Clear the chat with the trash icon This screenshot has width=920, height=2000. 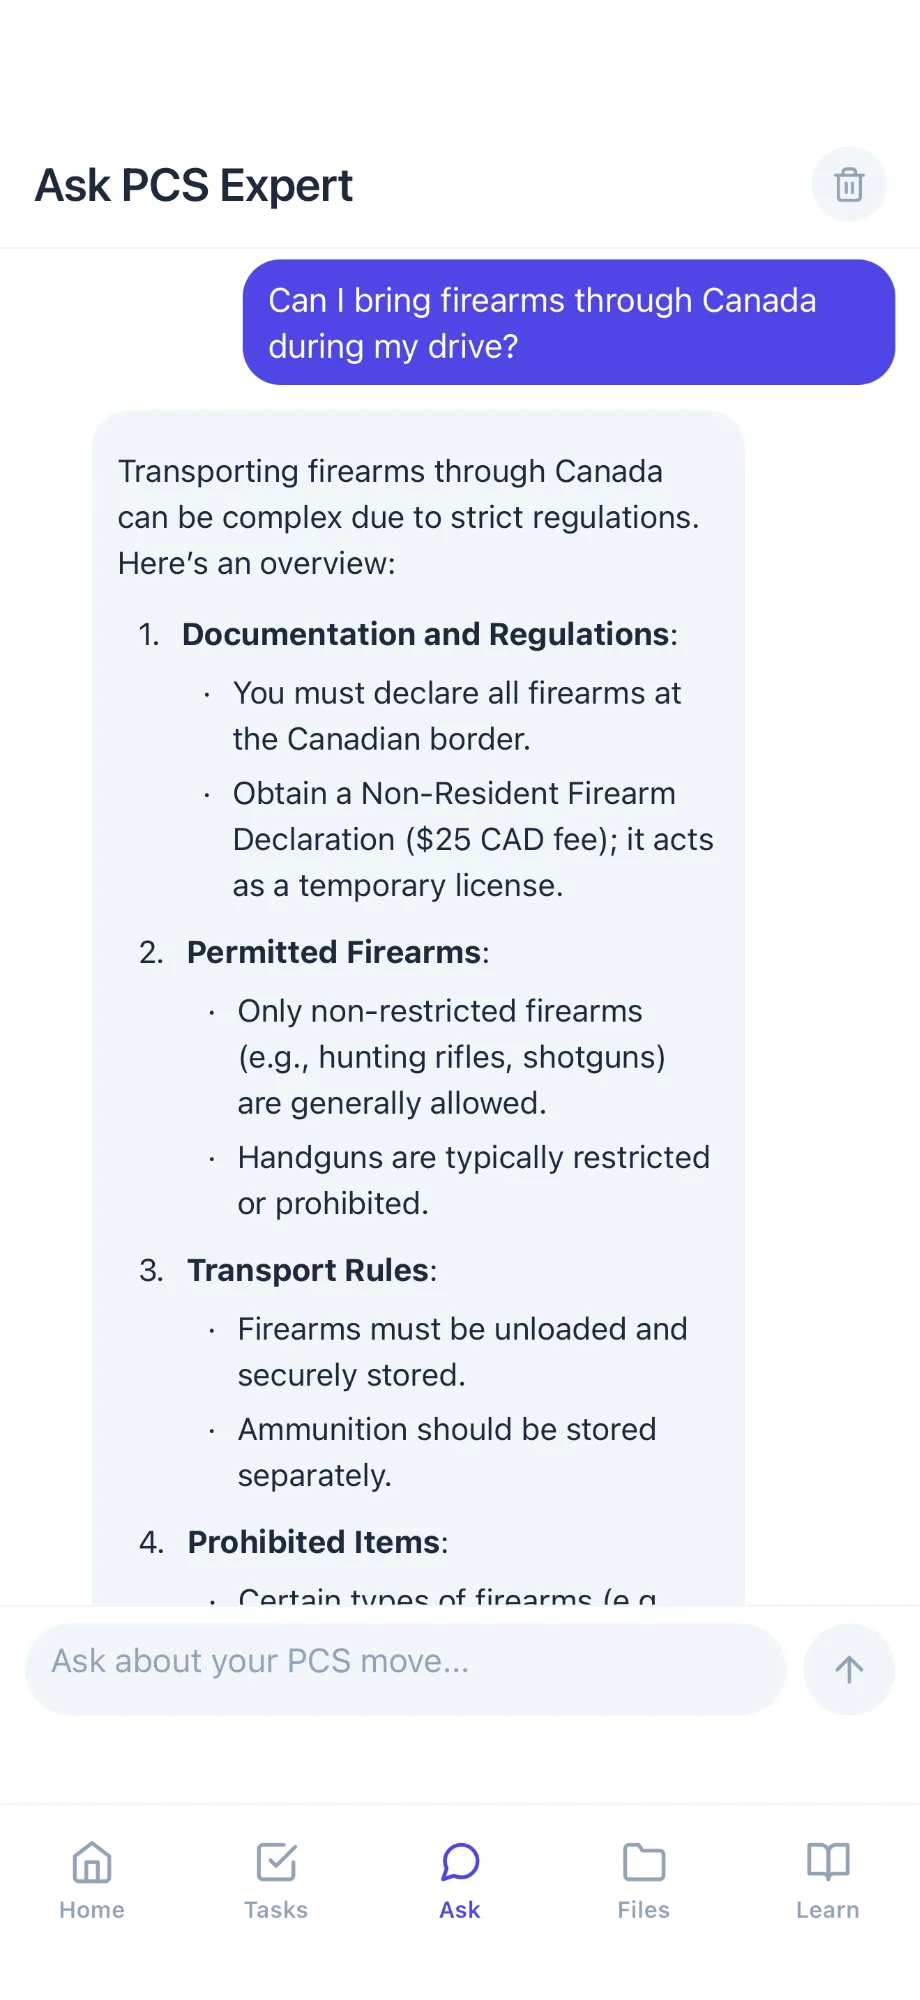point(849,185)
